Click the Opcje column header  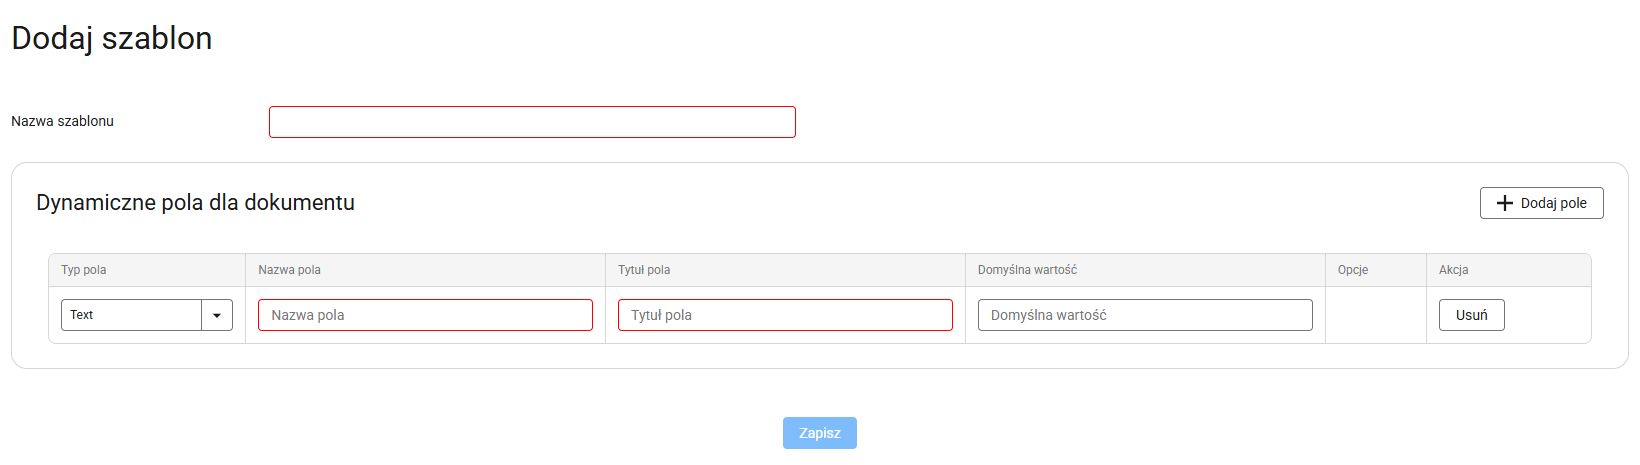(1353, 270)
